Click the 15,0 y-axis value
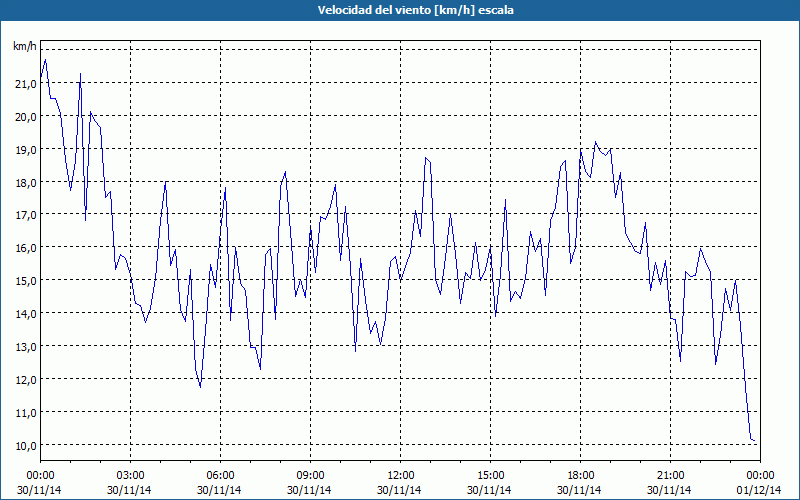The height and width of the screenshot is (500, 800). (26, 281)
